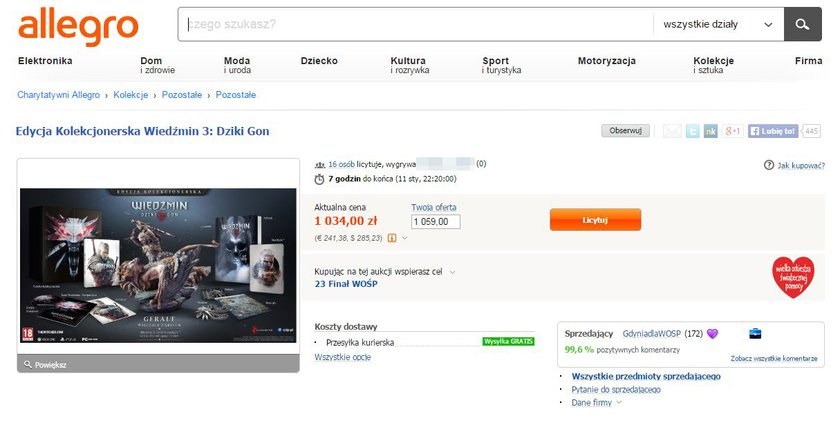
Task: Open currency info icon below price
Action: 392,238
